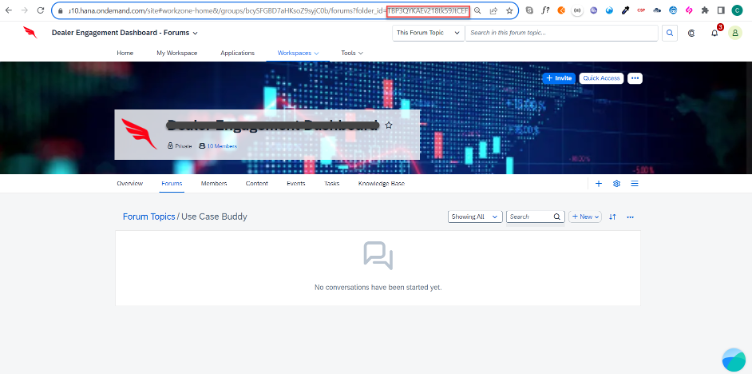The height and width of the screenshot is (375, 755).
Task: Click the share page icon in address bar
Action: (494, 11)
